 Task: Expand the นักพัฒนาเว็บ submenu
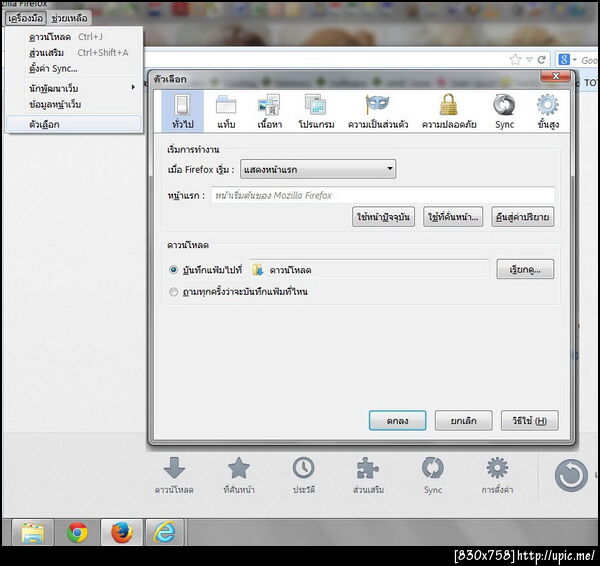(74, 88)
